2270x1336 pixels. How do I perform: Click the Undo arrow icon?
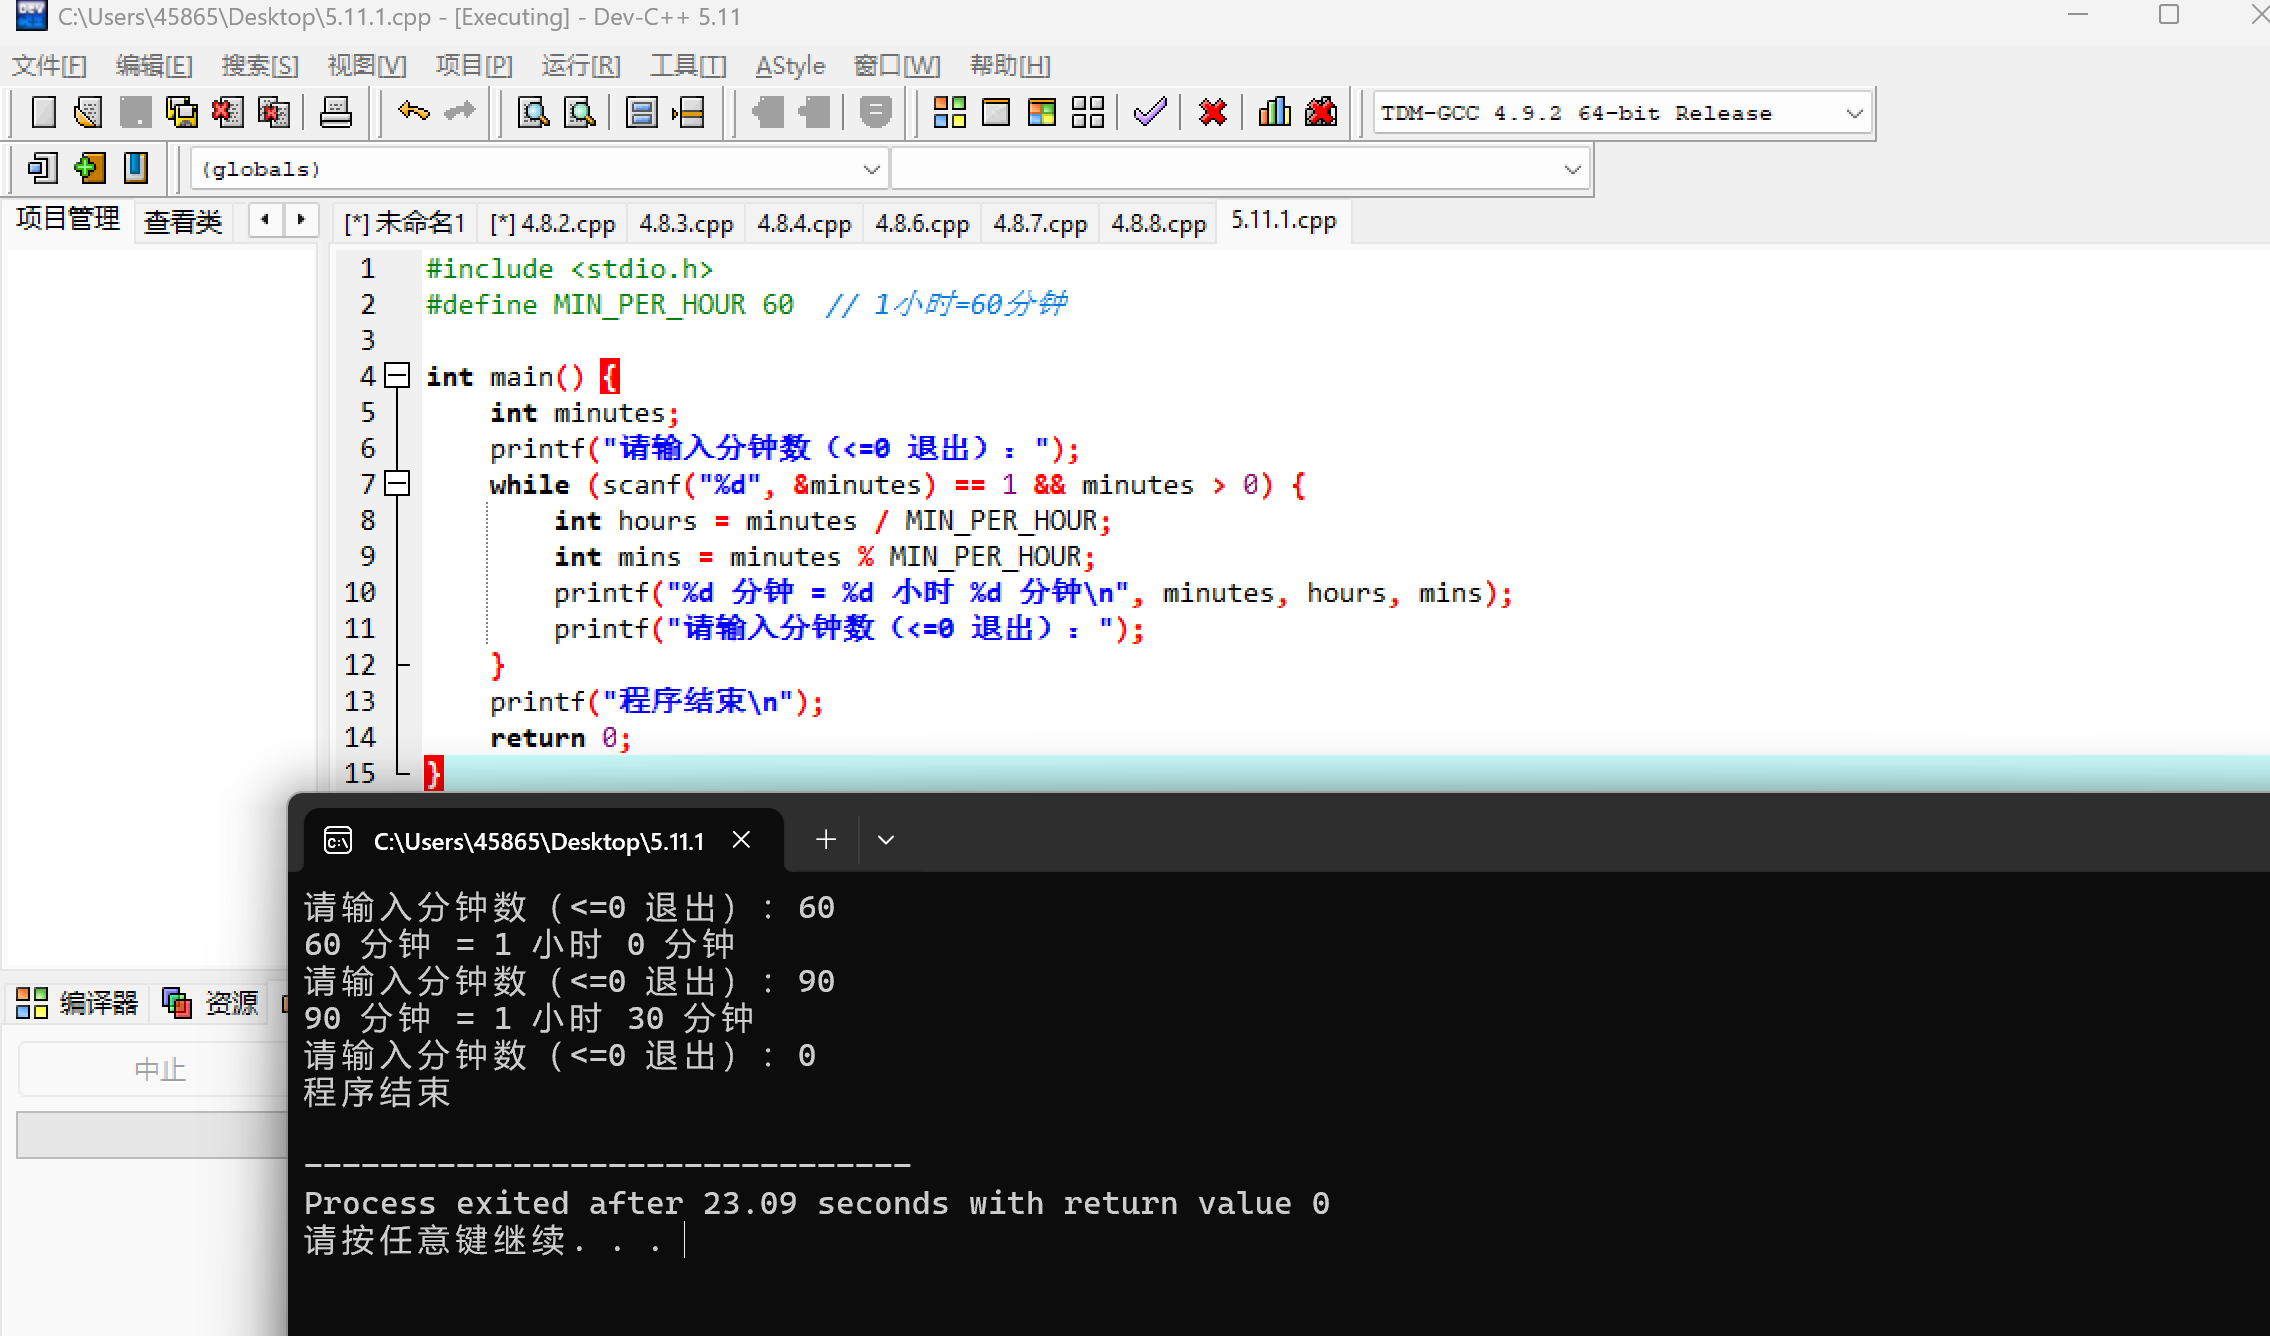(413, 111)
